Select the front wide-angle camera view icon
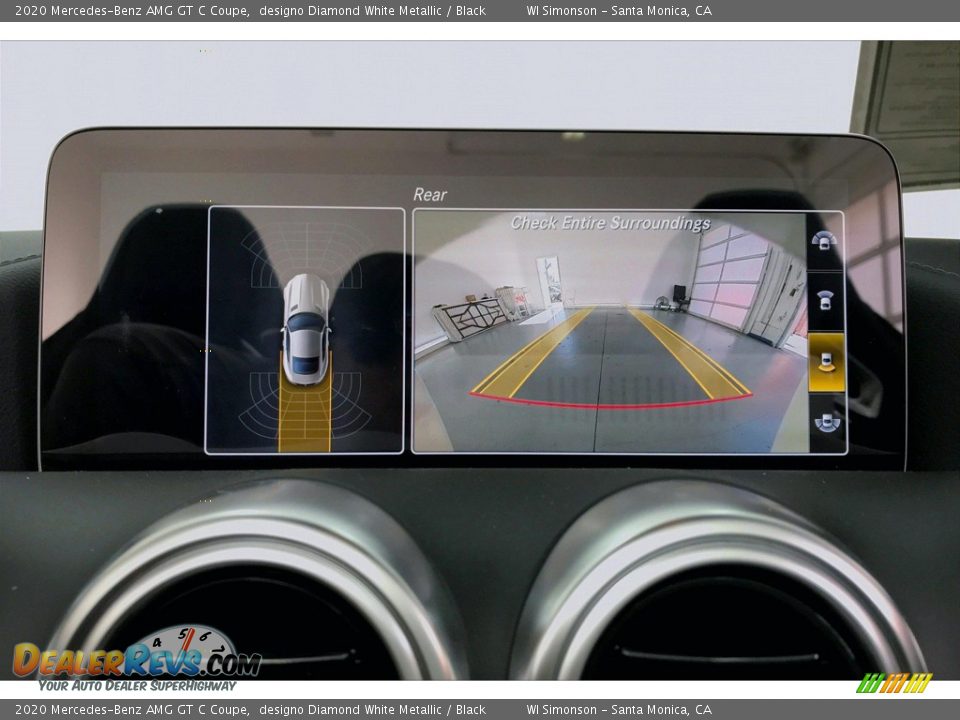Viewport: 960px width, 720px height. click(825, 241)
